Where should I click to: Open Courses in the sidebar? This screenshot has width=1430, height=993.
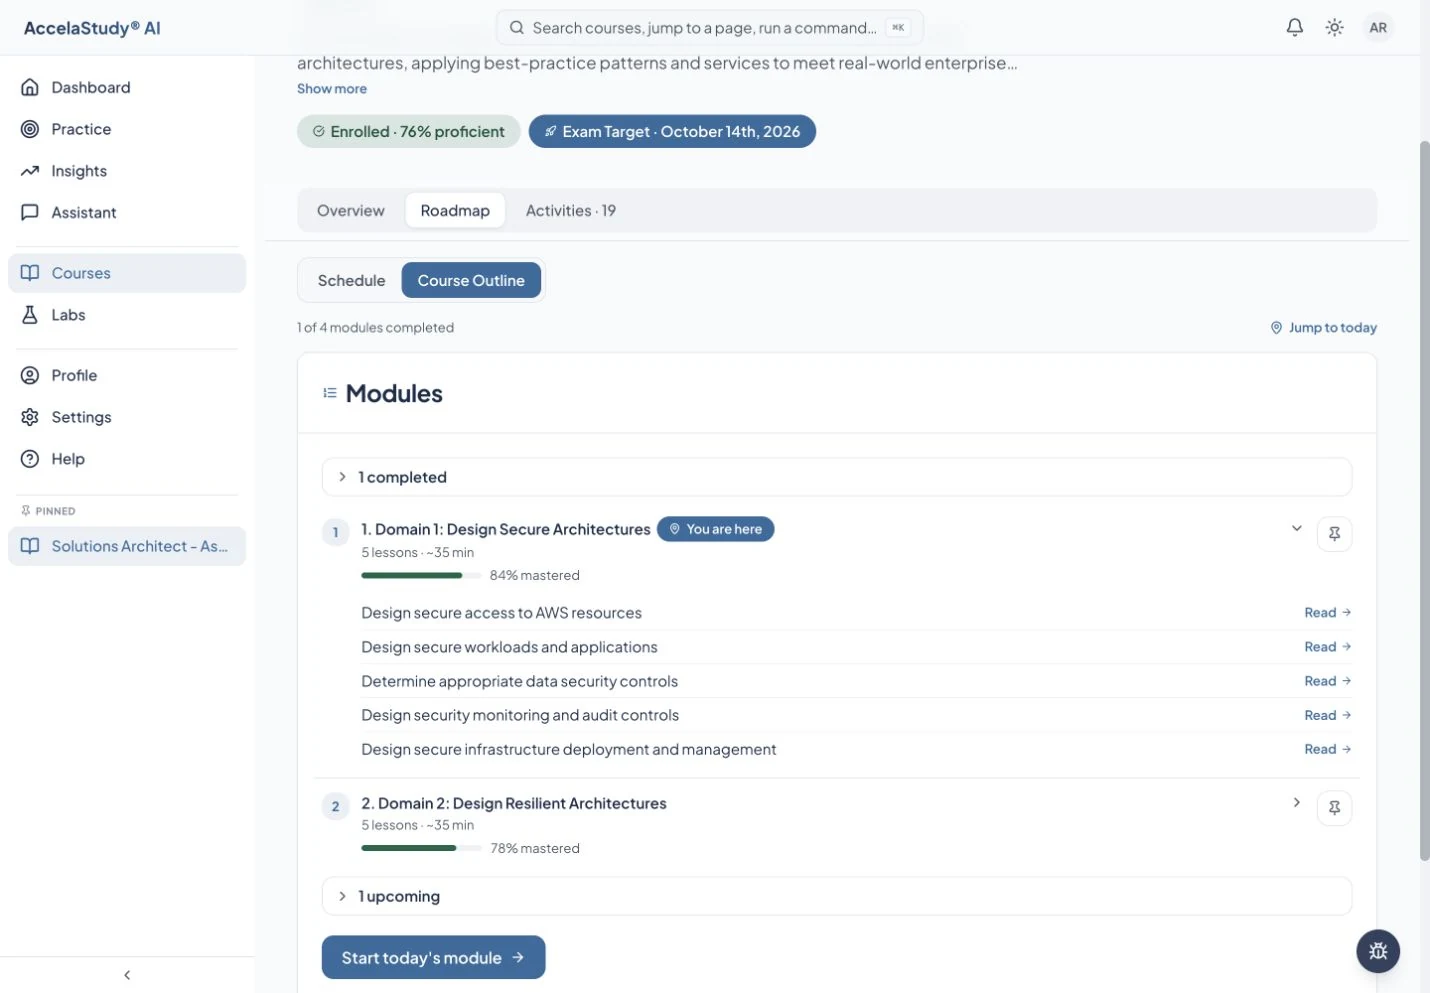click(x=127, y=273)
